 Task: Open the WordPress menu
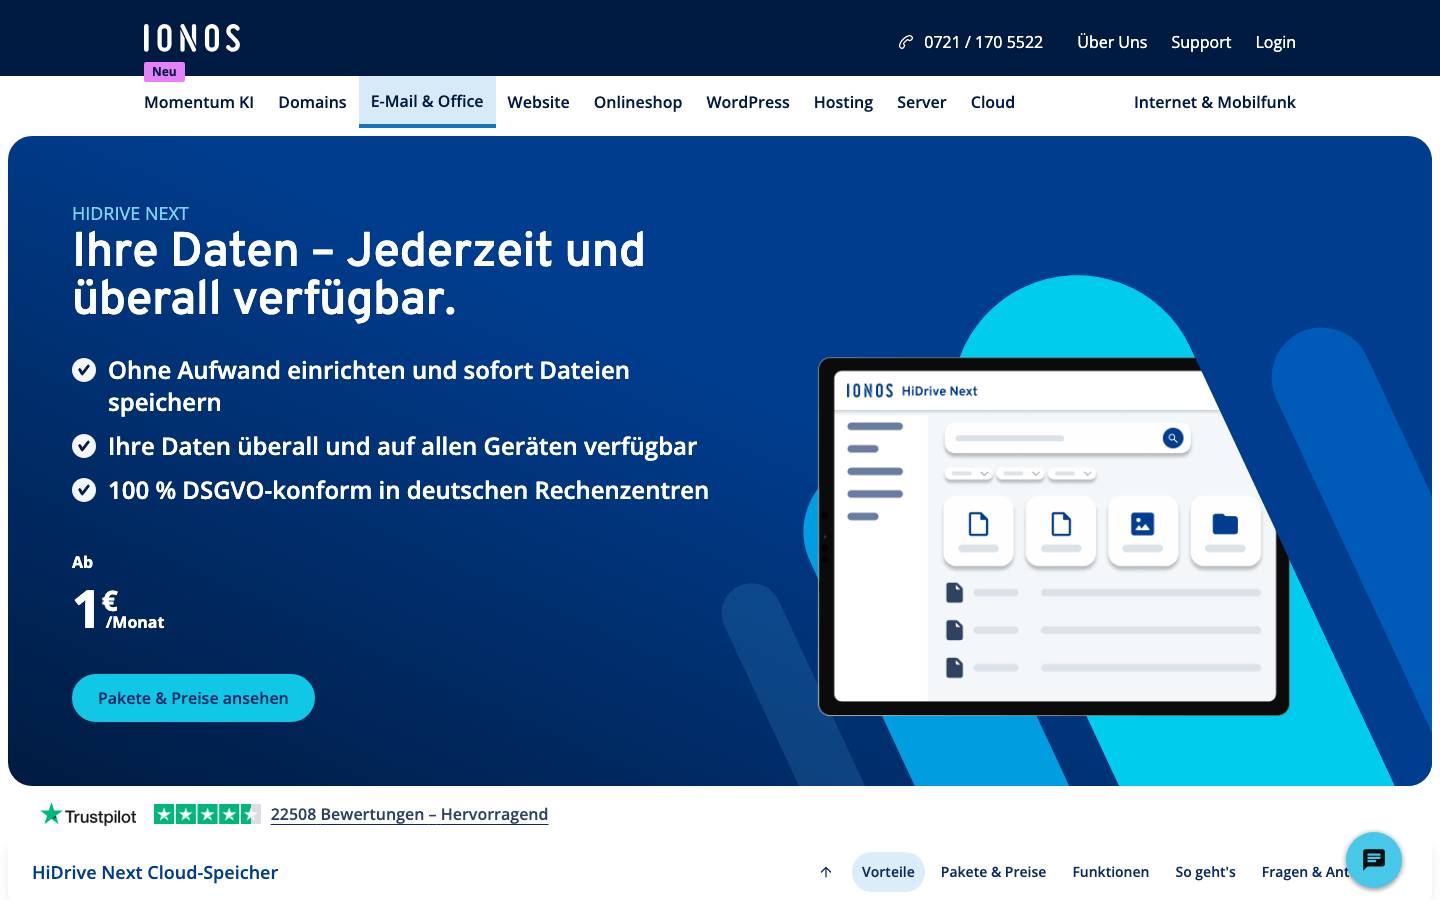click(748, 102)
